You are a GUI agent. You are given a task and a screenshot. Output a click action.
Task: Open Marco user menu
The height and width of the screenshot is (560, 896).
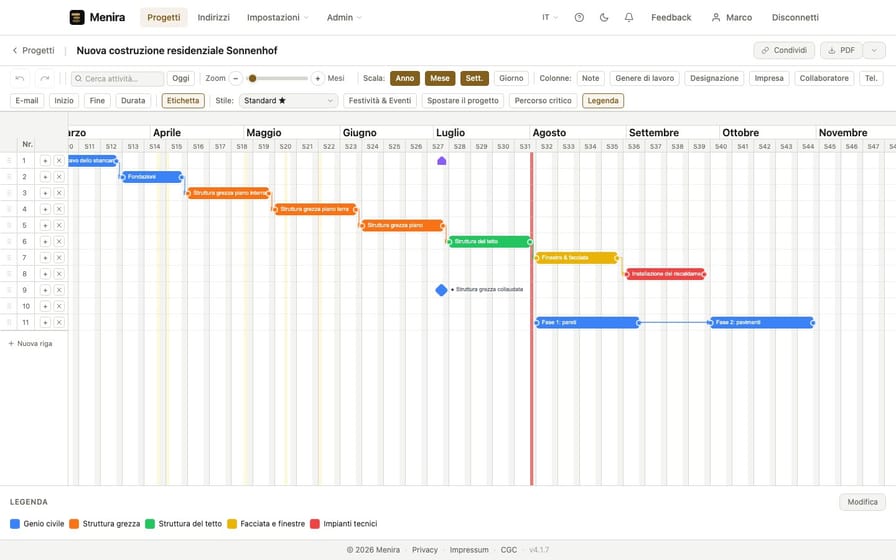coord(731,18)
